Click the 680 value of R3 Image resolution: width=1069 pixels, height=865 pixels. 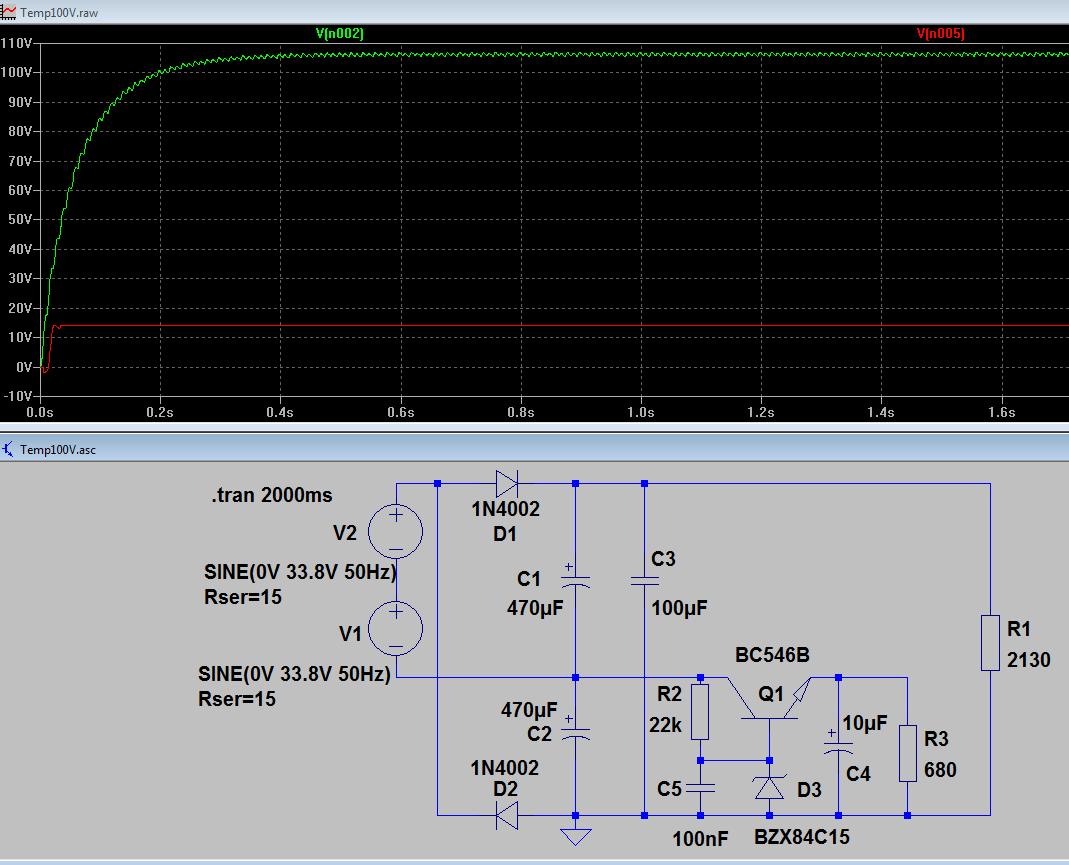(940, 770)
